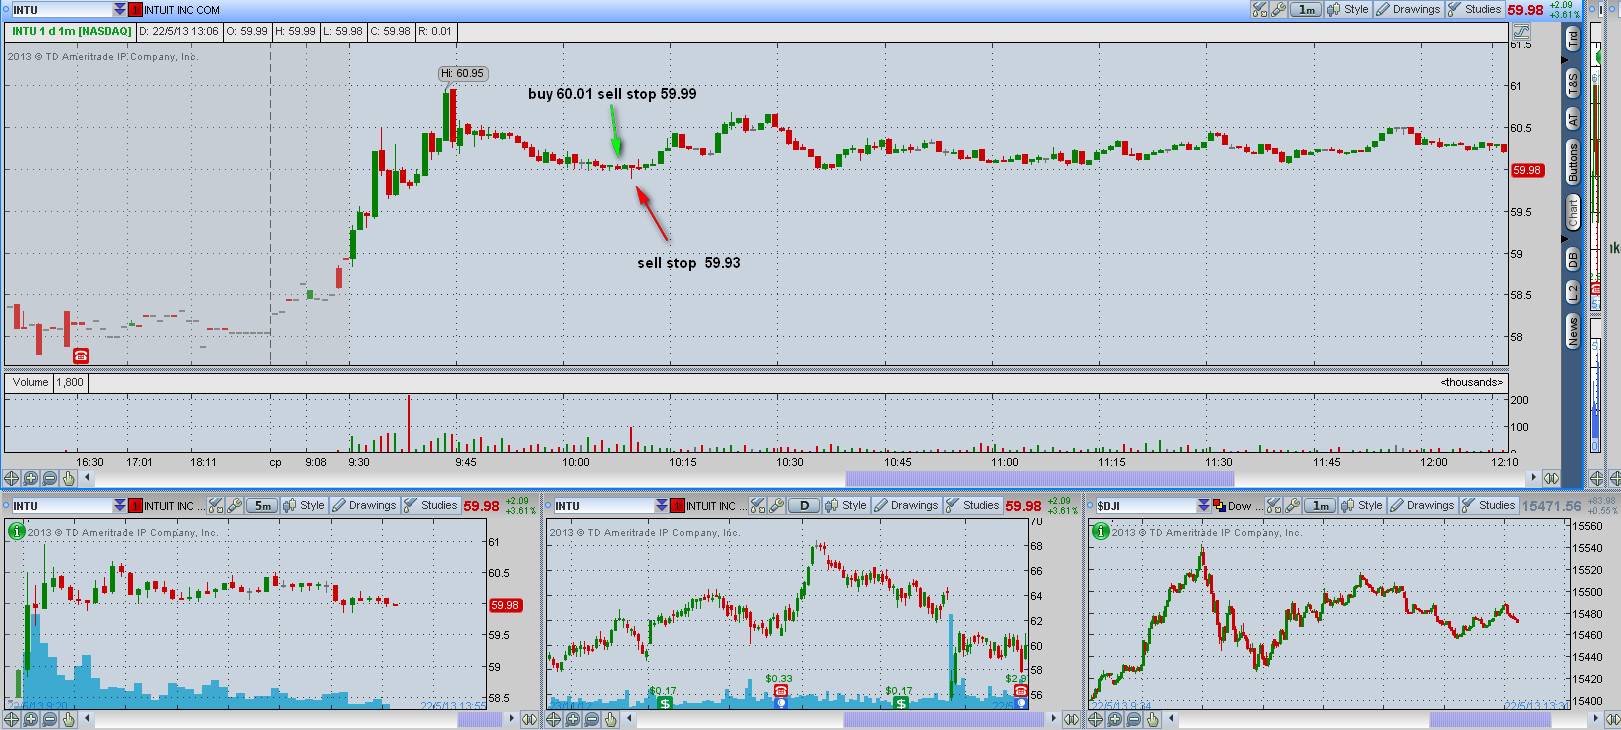Click wrench settings icon in $DJI chart toolbar

[x=1292, y=506]
